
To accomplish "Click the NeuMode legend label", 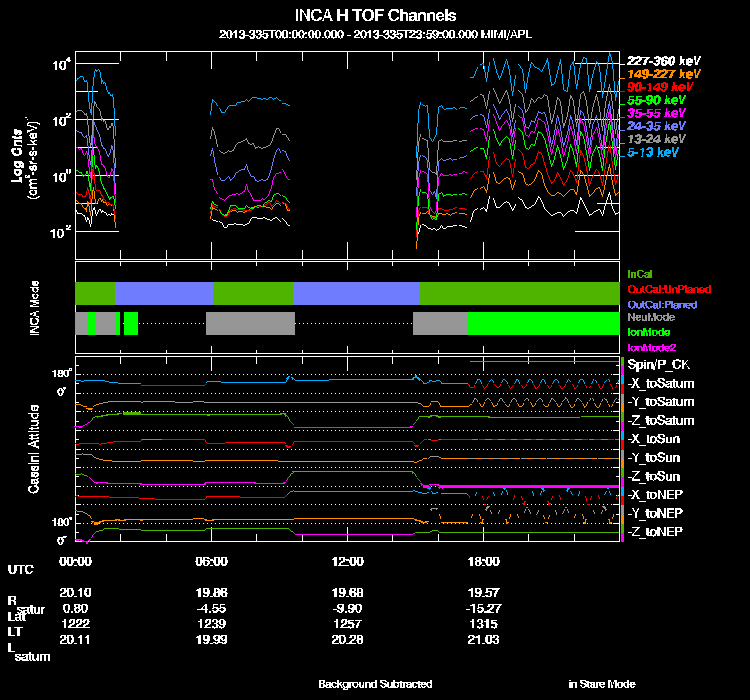I will click(x=650, y=317).
